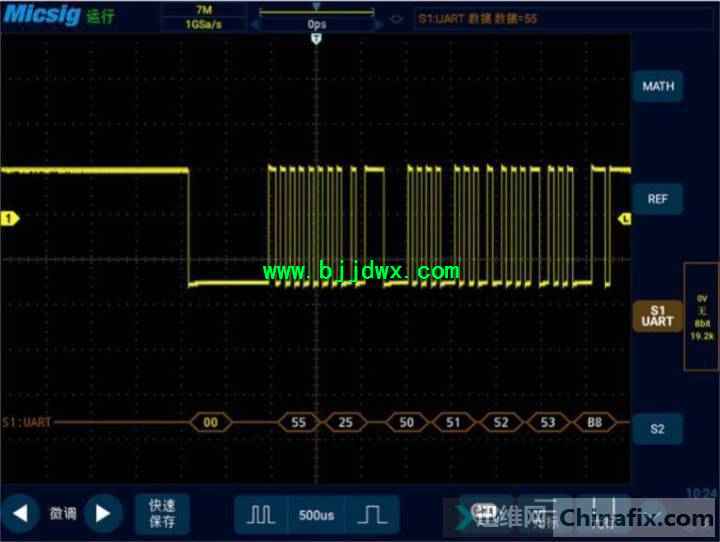Increase timebase with single-pulse icon
Screen dimensions: 720x542
point(373,514)
